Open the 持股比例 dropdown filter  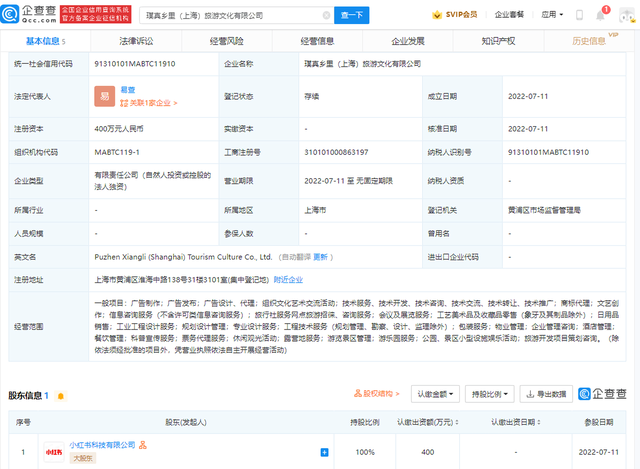click(489, 394)
